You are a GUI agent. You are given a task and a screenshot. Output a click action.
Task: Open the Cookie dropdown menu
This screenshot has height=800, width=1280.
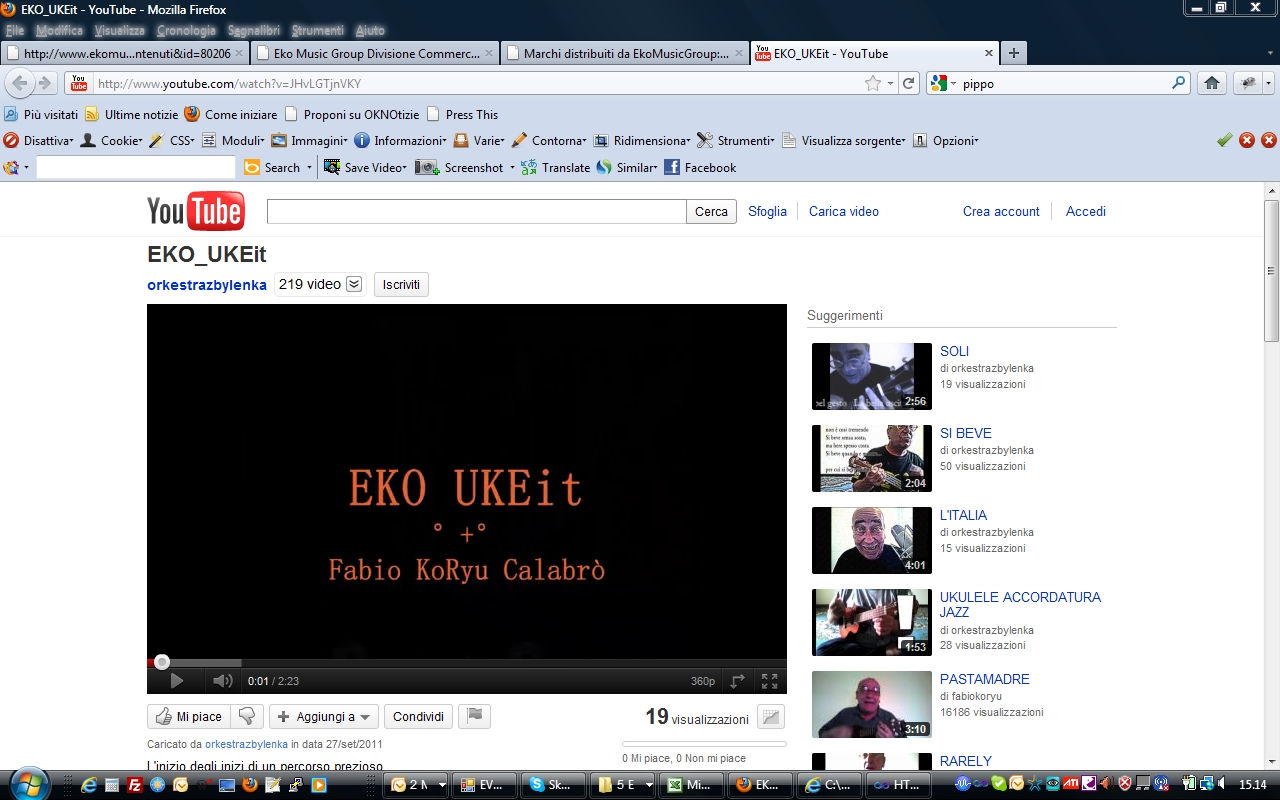tap(111, 140)
